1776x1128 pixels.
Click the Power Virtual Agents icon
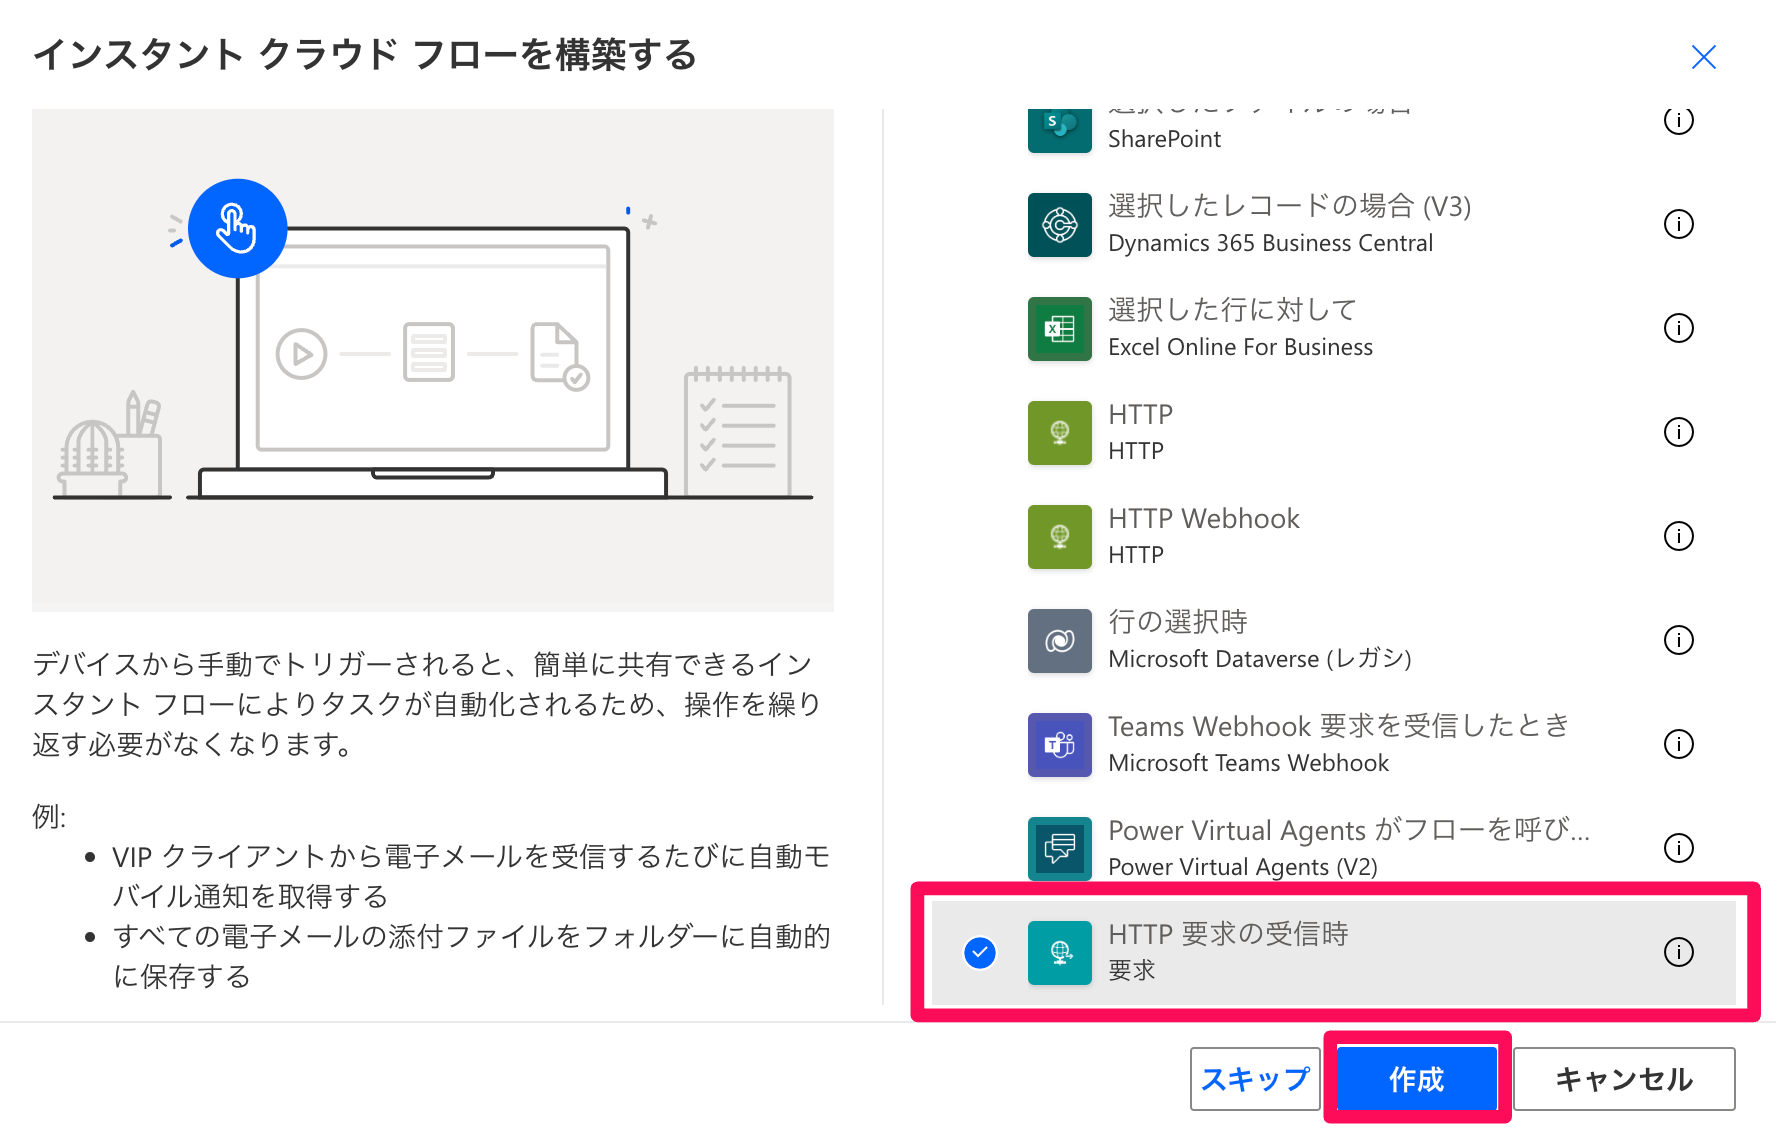(1059, 849)
